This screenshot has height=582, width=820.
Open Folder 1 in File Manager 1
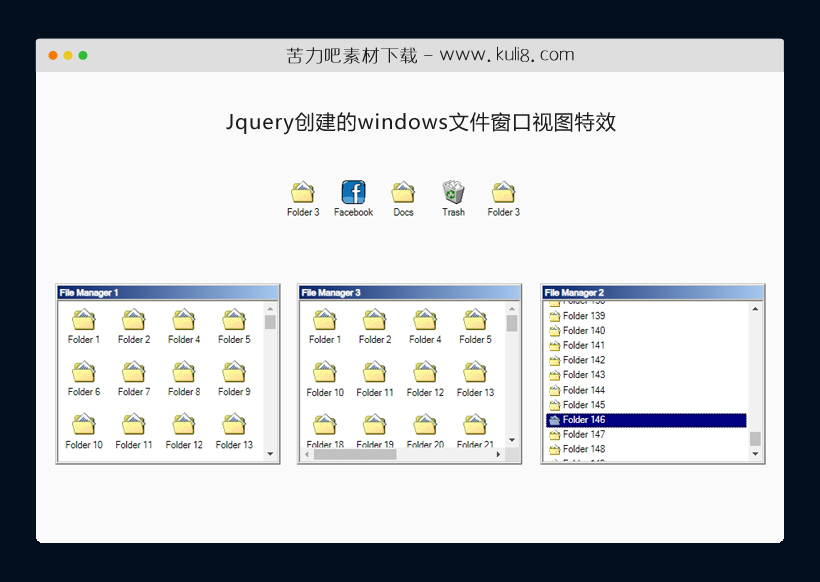click(83, 320)
